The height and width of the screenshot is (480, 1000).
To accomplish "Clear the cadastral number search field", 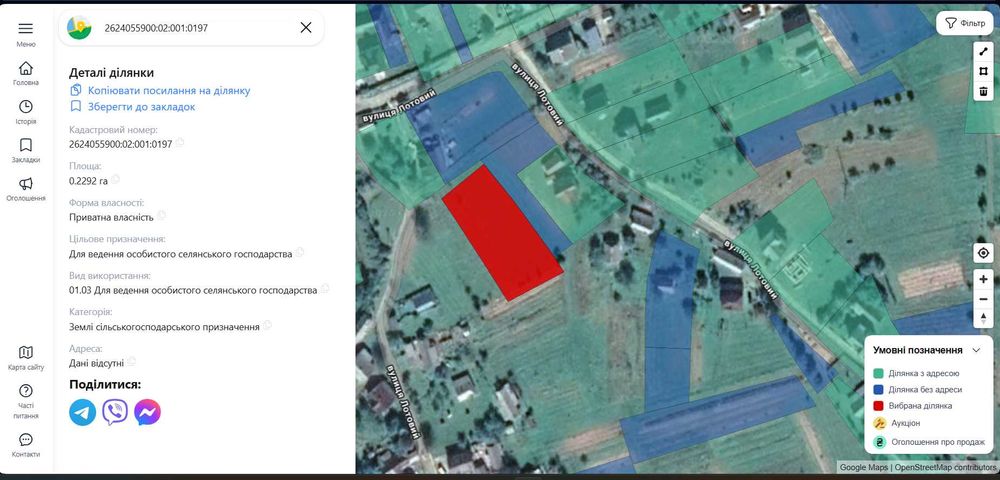I will 306,27.
